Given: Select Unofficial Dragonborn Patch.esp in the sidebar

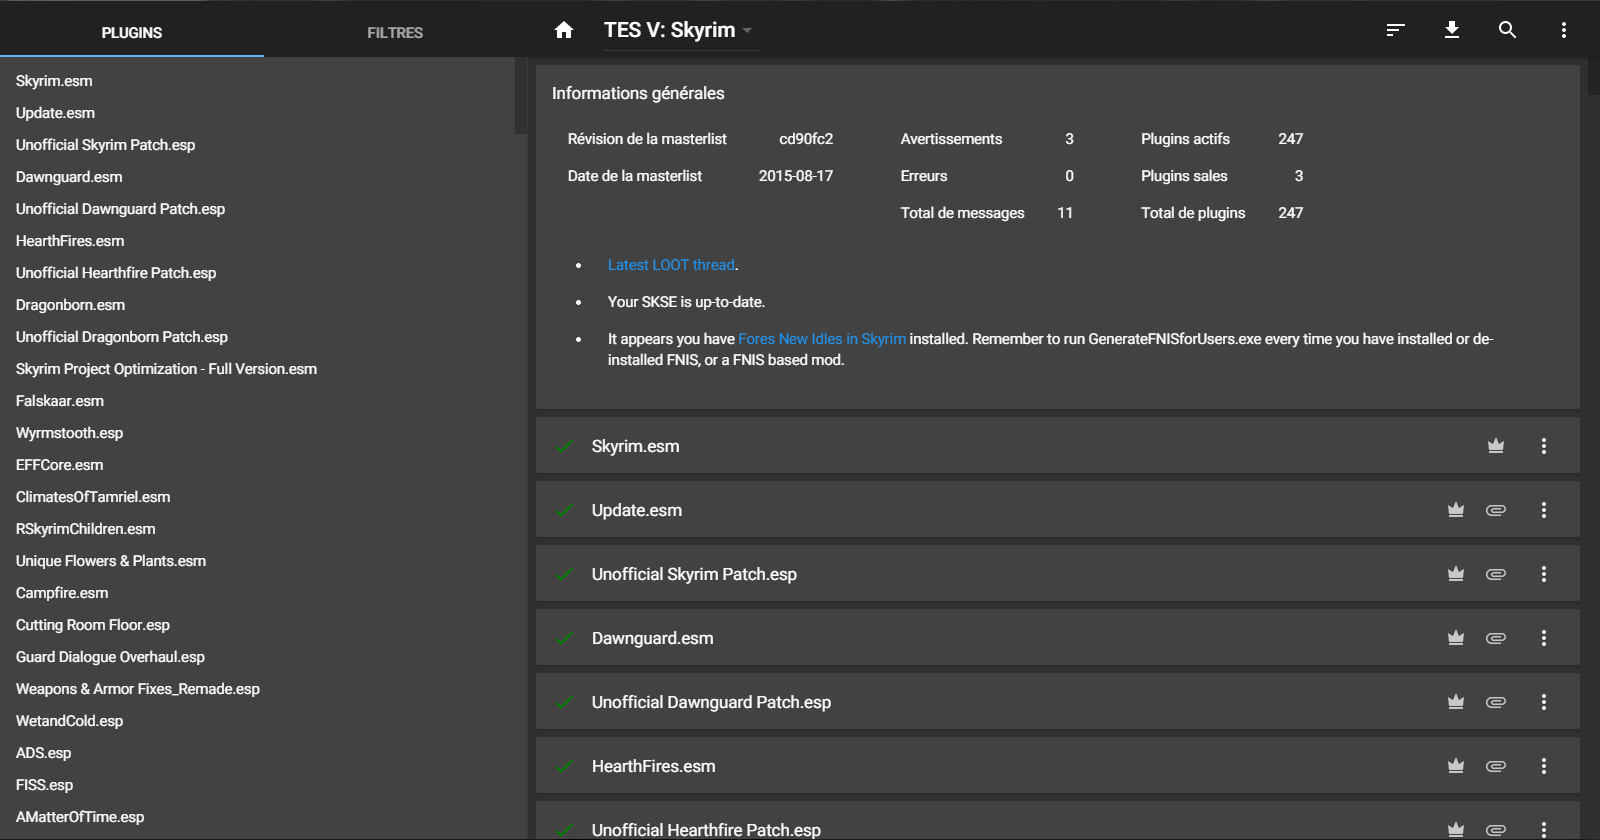Looking at the screenshot, I should (122, 337).
